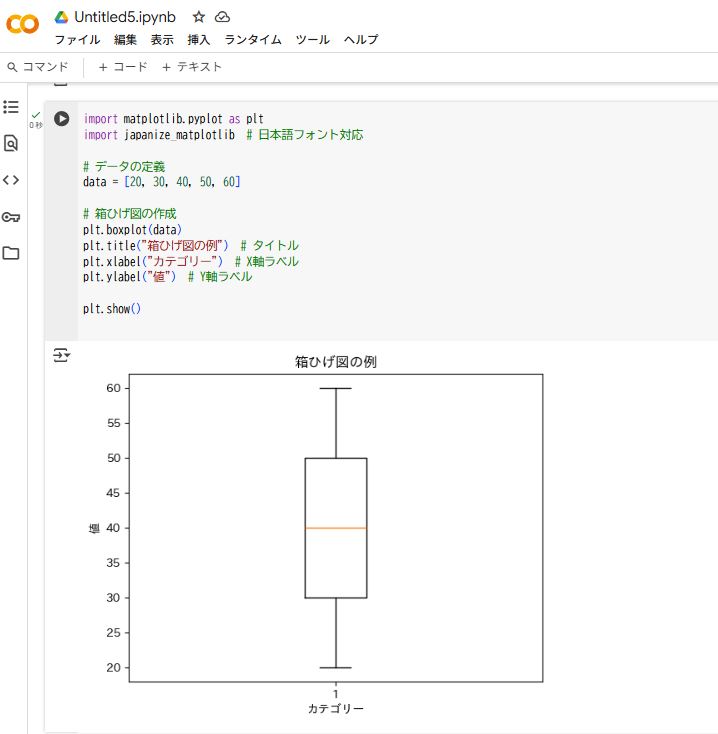This screenshot has width=718, height=734.
Task: Open the secrets key sidebar
Action: (x=11, y=217)
